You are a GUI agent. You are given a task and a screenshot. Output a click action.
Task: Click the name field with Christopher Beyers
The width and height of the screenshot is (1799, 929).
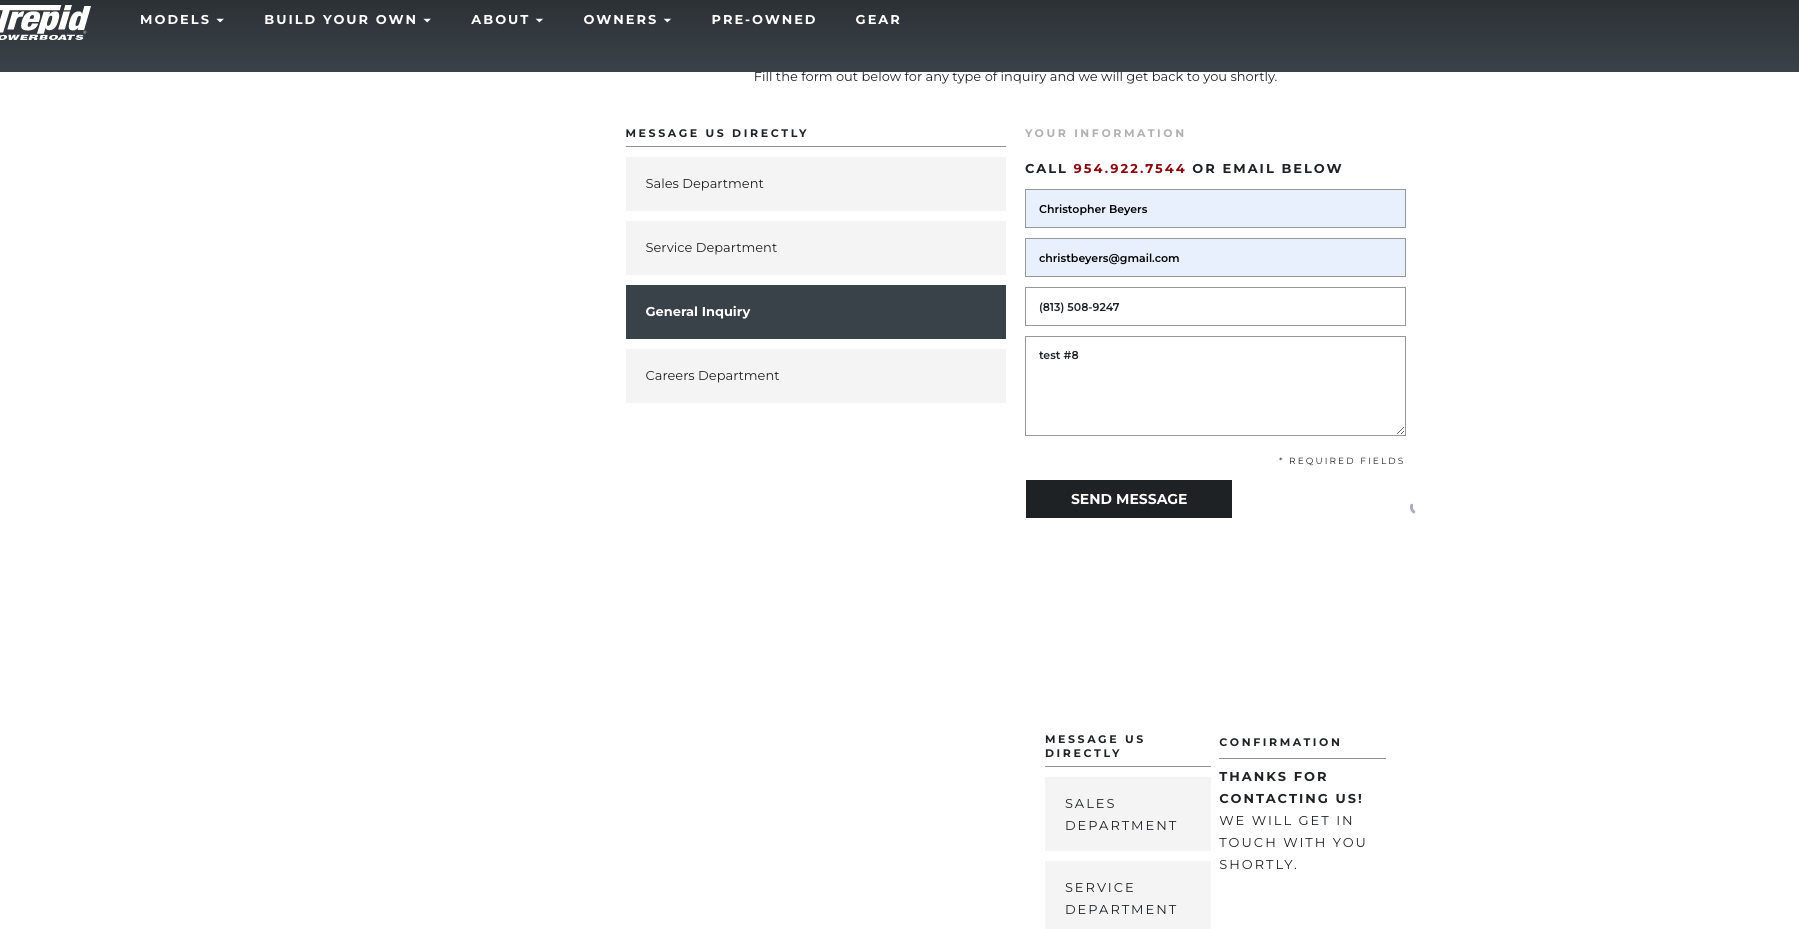(x=1215, y=208)
